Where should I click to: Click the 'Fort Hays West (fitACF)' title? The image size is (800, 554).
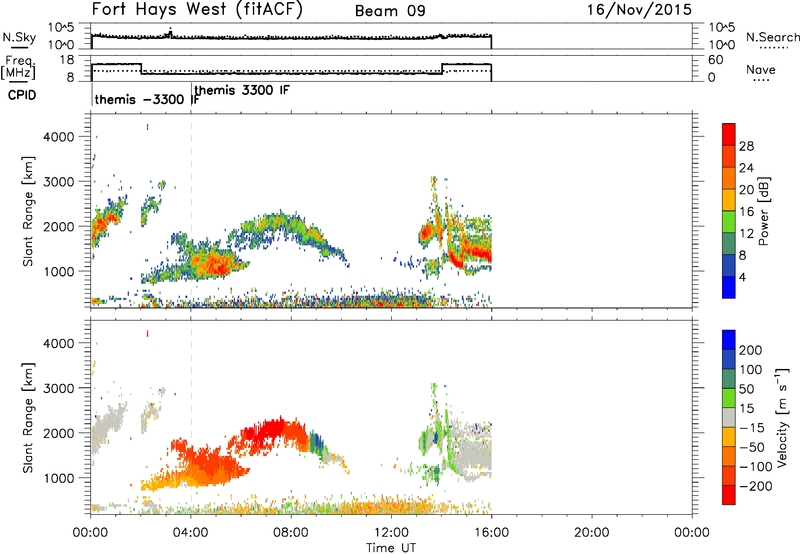point(196,10)
